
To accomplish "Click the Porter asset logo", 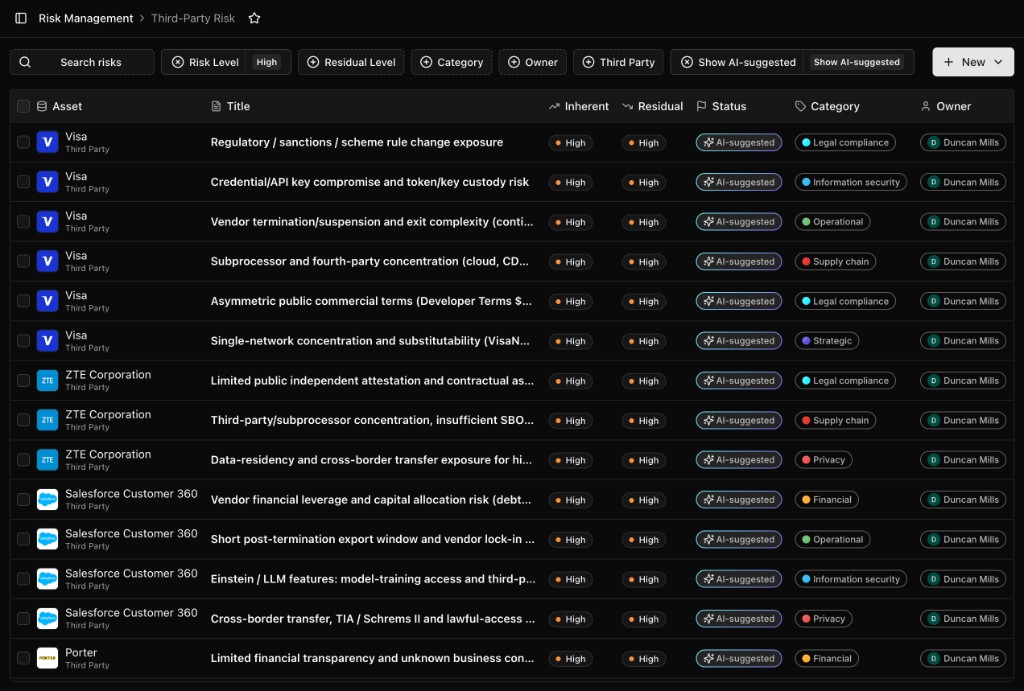I will click(47, 658).
